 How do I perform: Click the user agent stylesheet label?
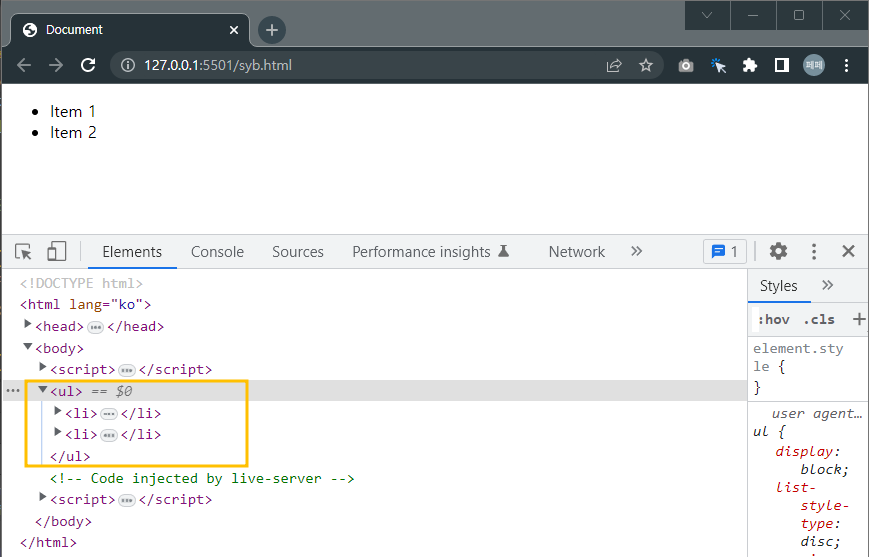click(816, 413)
